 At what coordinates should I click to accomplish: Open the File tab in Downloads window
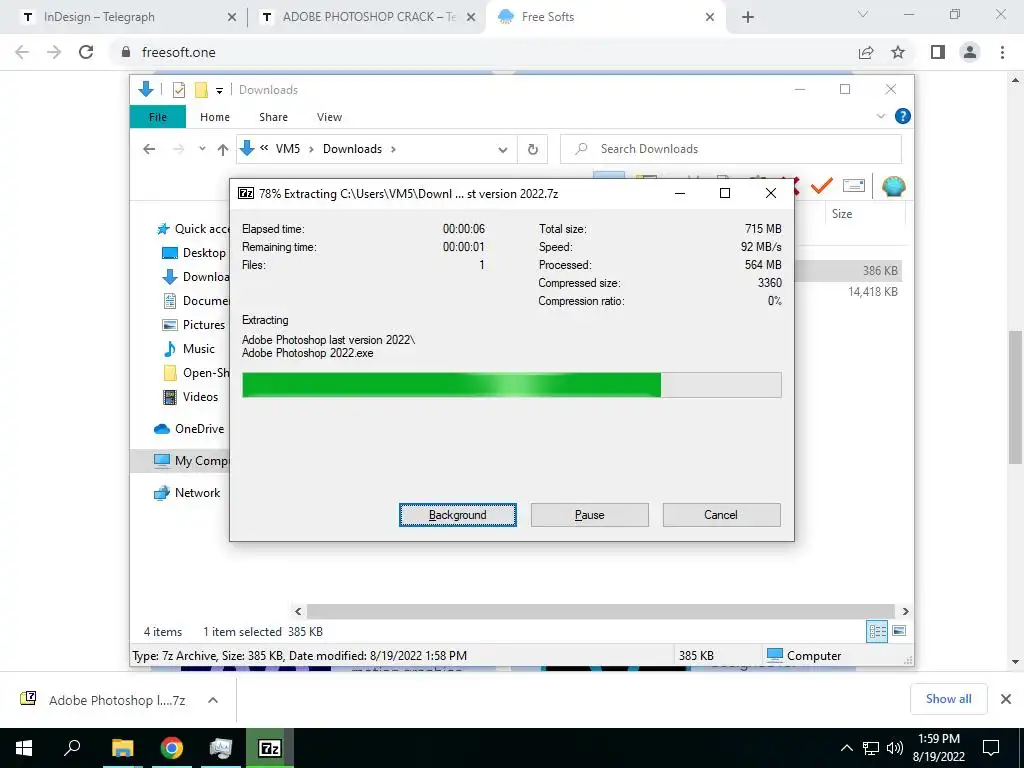(157, 117)
